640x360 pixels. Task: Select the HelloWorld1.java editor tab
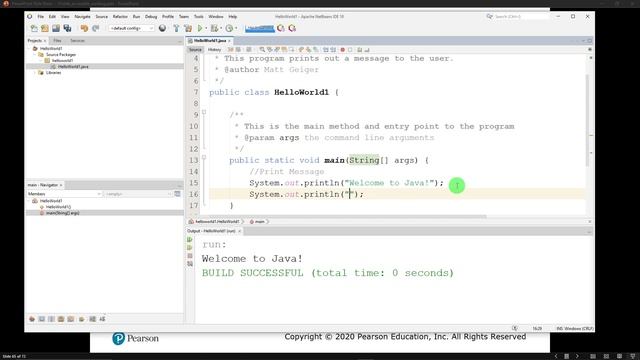(209, 41)
